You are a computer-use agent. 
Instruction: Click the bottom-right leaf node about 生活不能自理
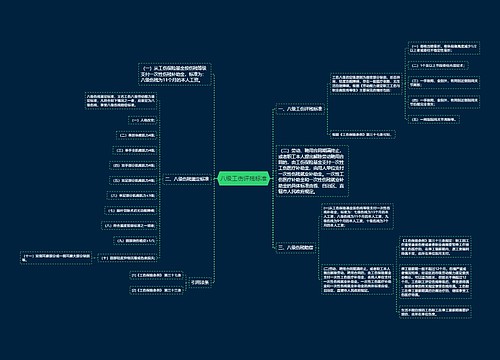click(435, 312)
